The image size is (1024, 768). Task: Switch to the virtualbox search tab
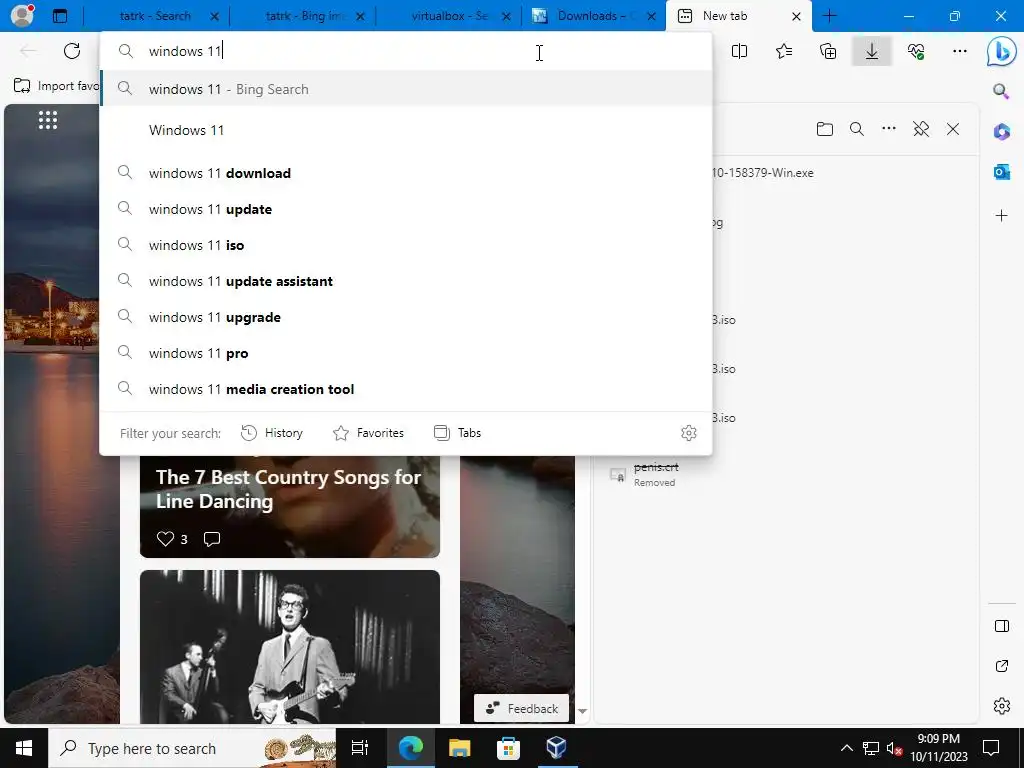point(450,16)
